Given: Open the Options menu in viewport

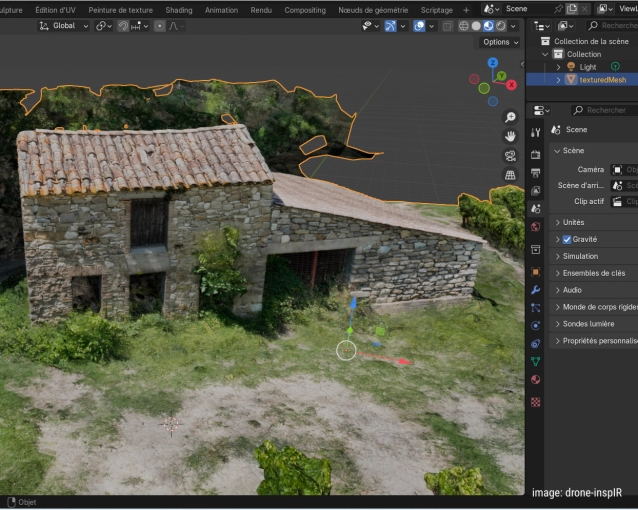Looking at the screenshot, I should (x=499, y=42).
